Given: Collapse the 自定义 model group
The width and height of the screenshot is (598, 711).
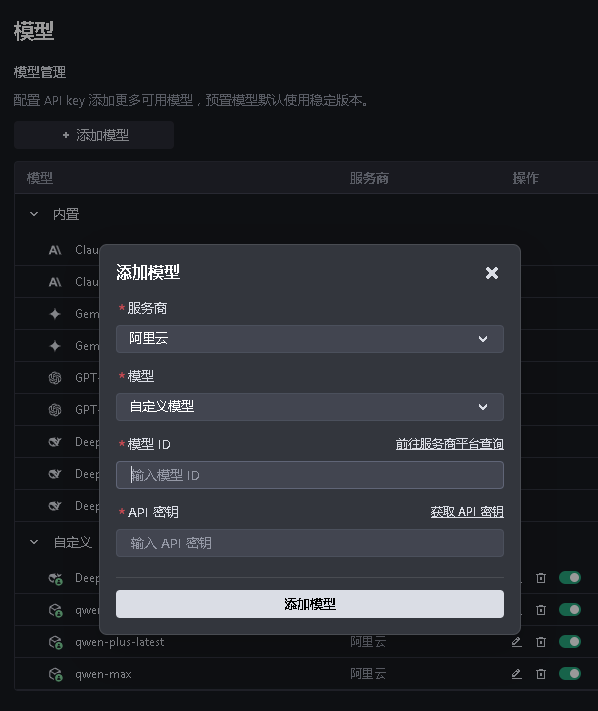Looking at the screenshot, I should tap(34, 542).
